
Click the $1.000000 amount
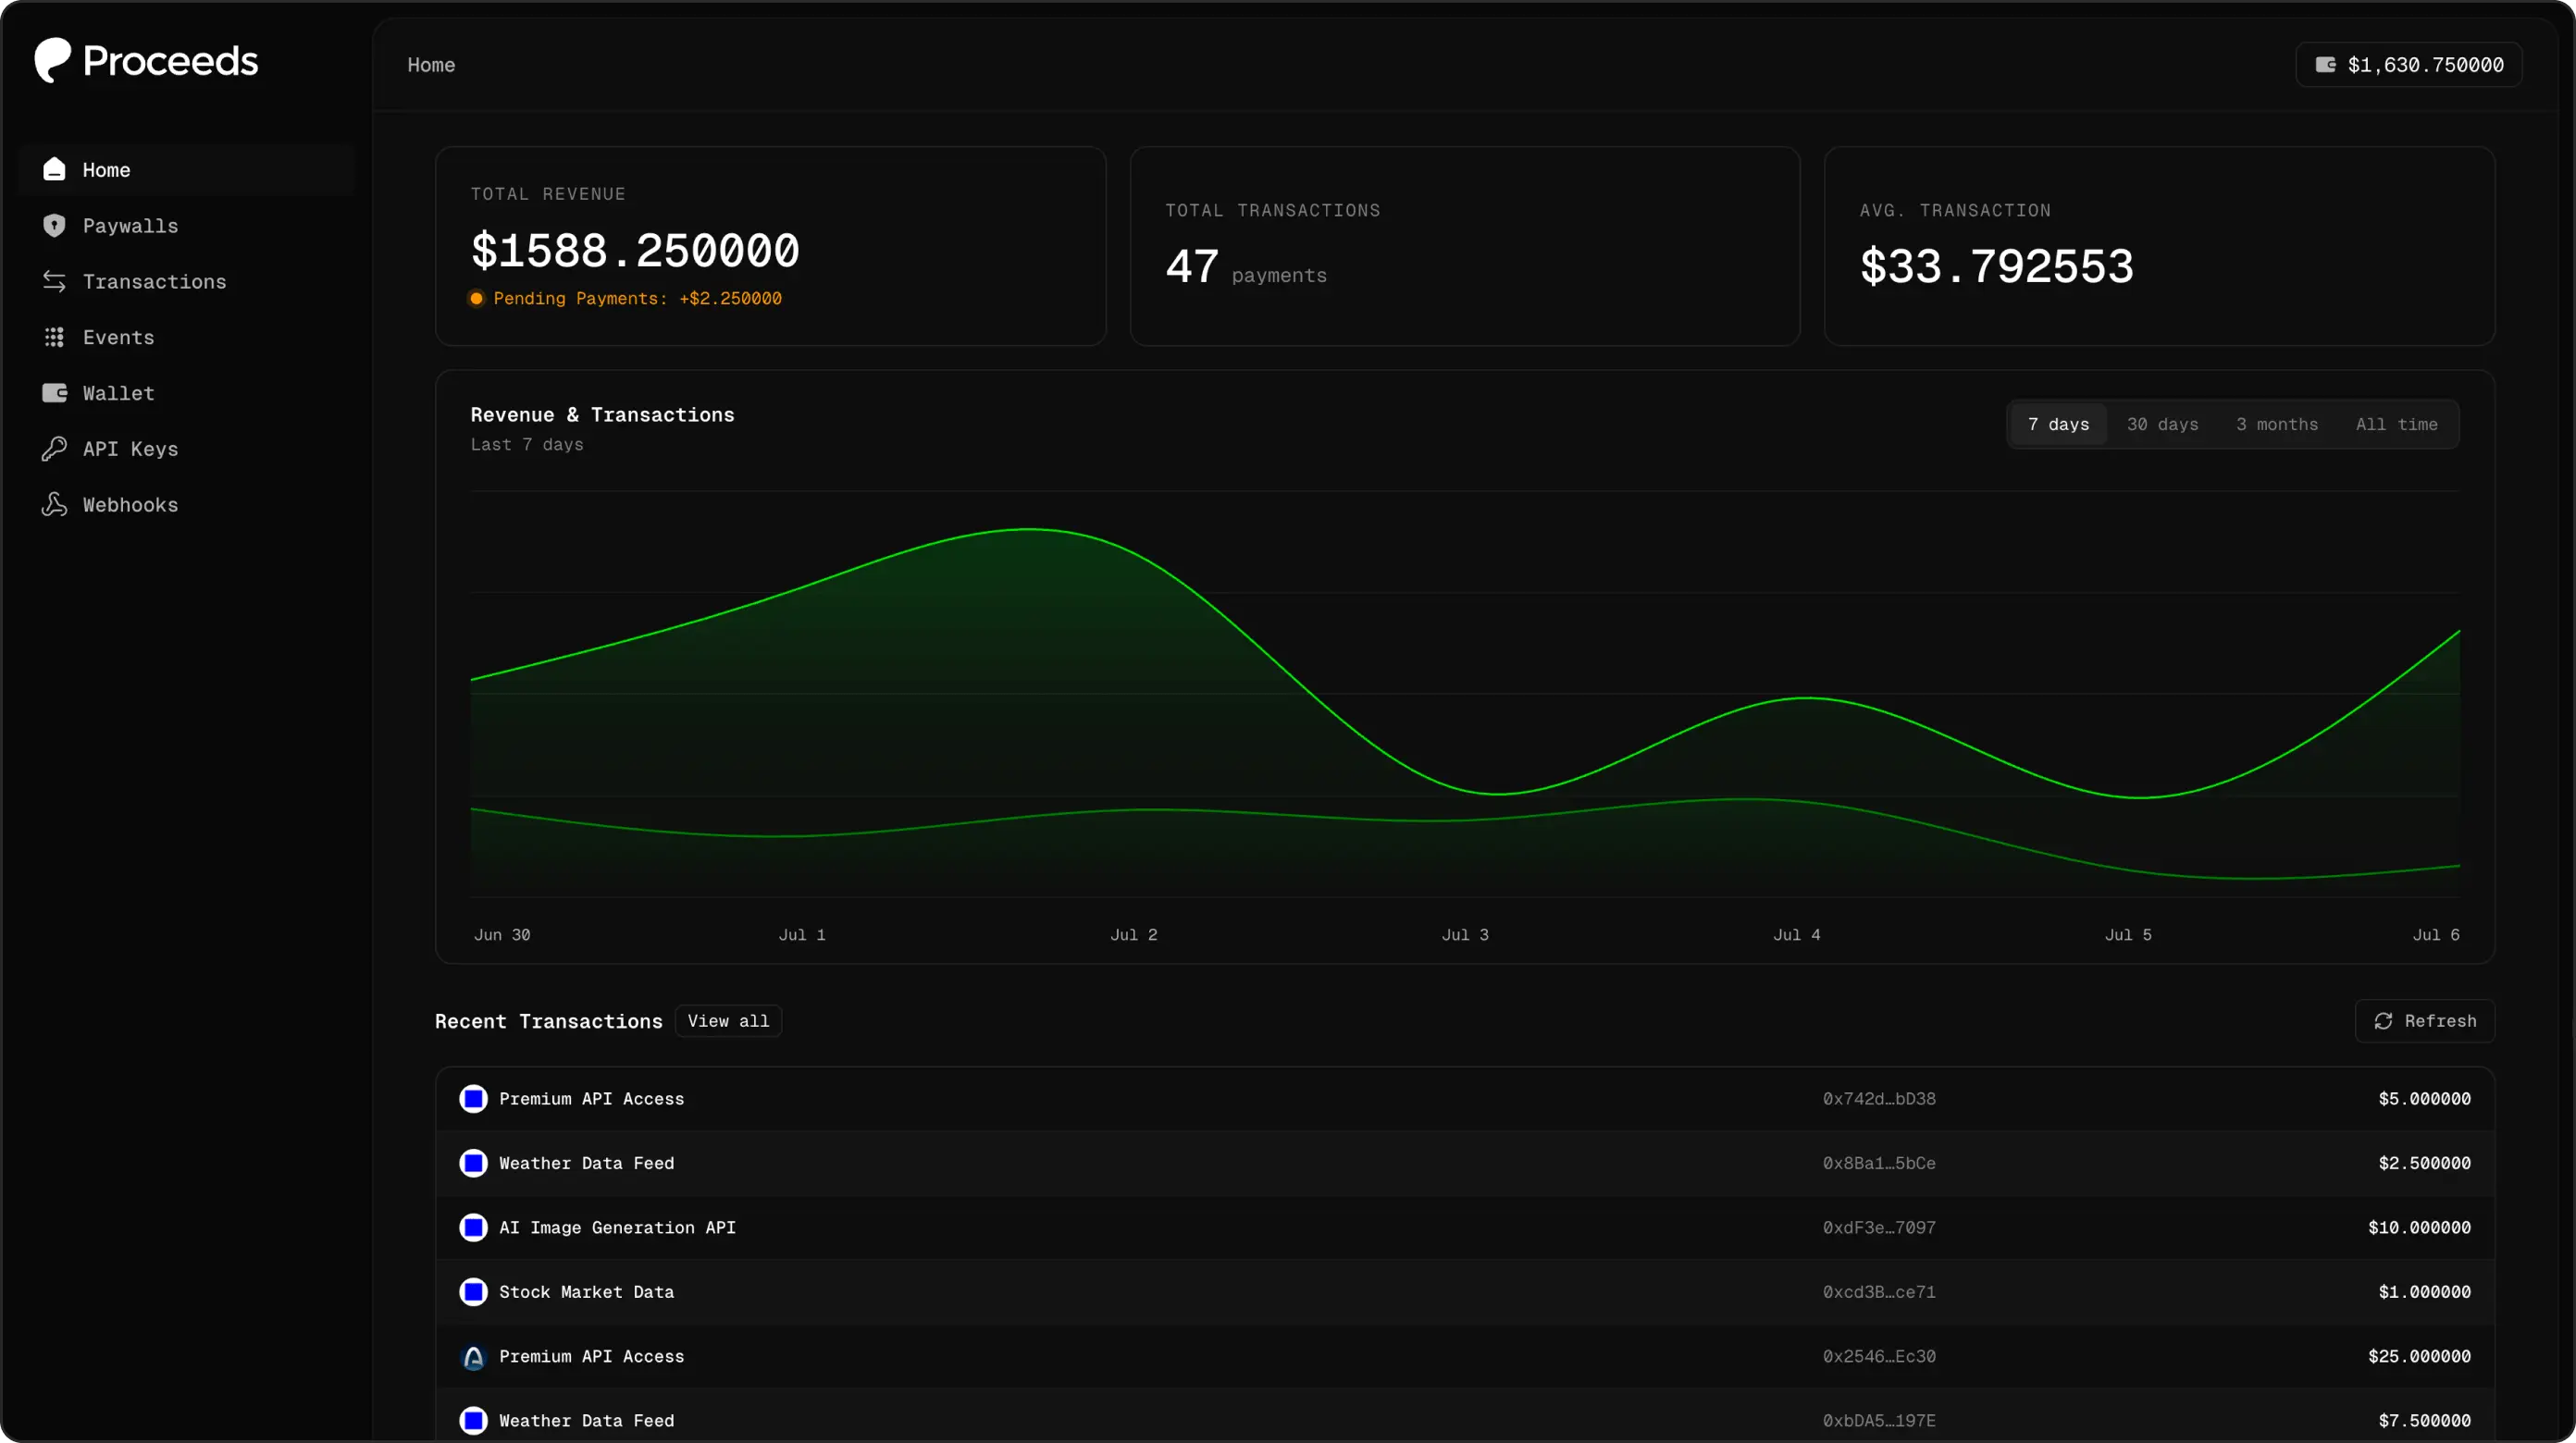pos(2424,1292)
